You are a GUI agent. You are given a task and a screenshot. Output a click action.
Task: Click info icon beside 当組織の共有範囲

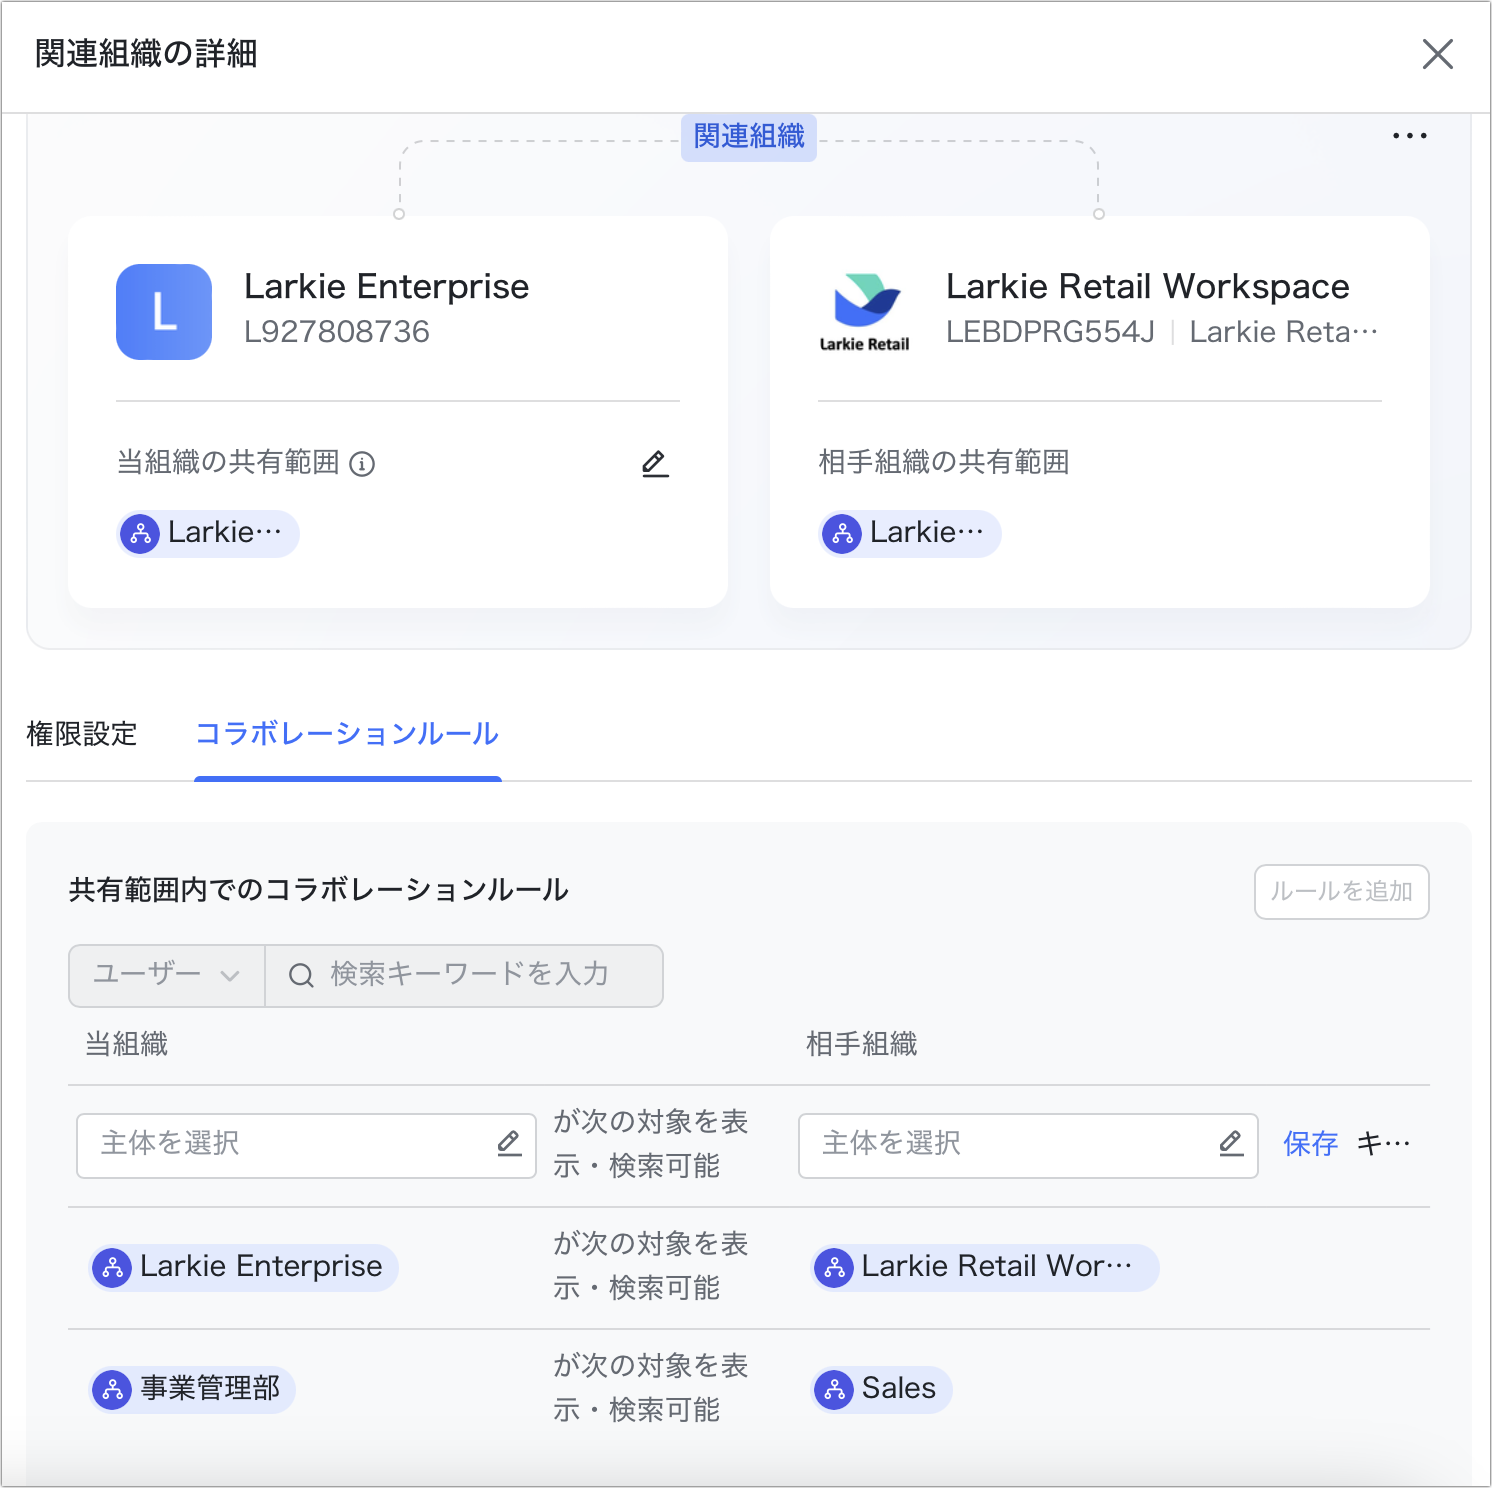pos(362,464)
